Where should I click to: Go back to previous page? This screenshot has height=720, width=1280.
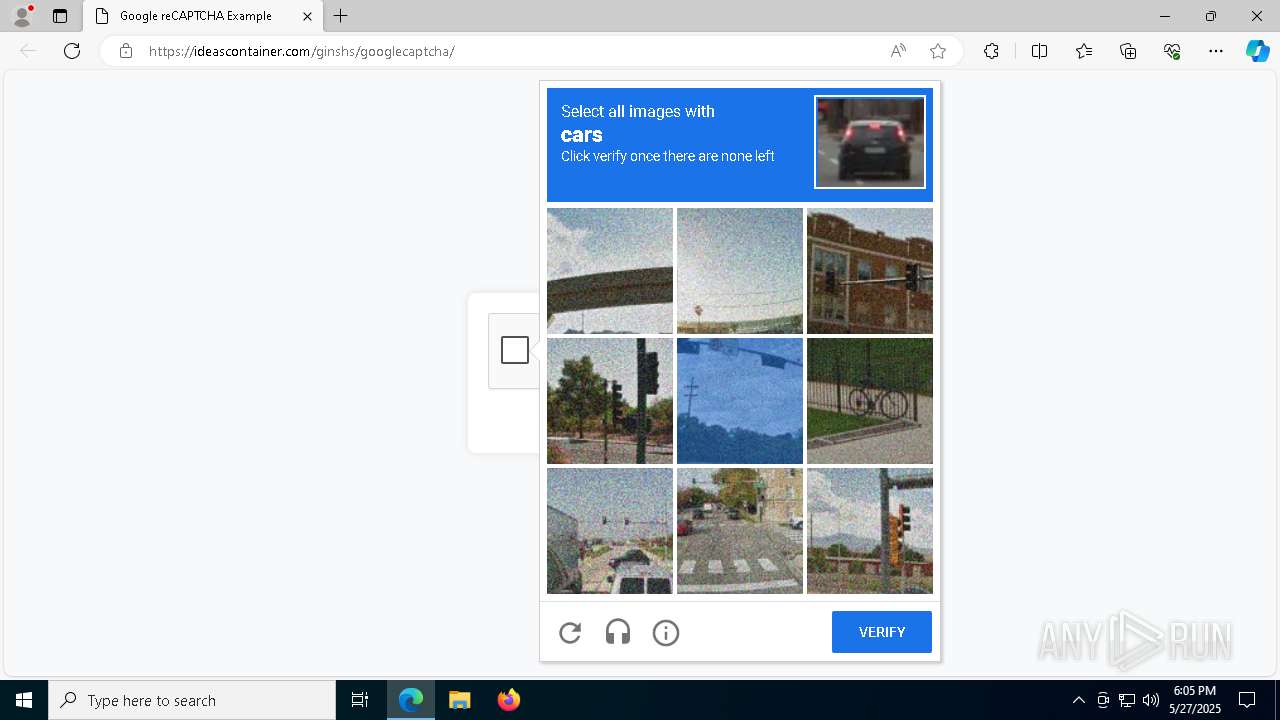28,51
